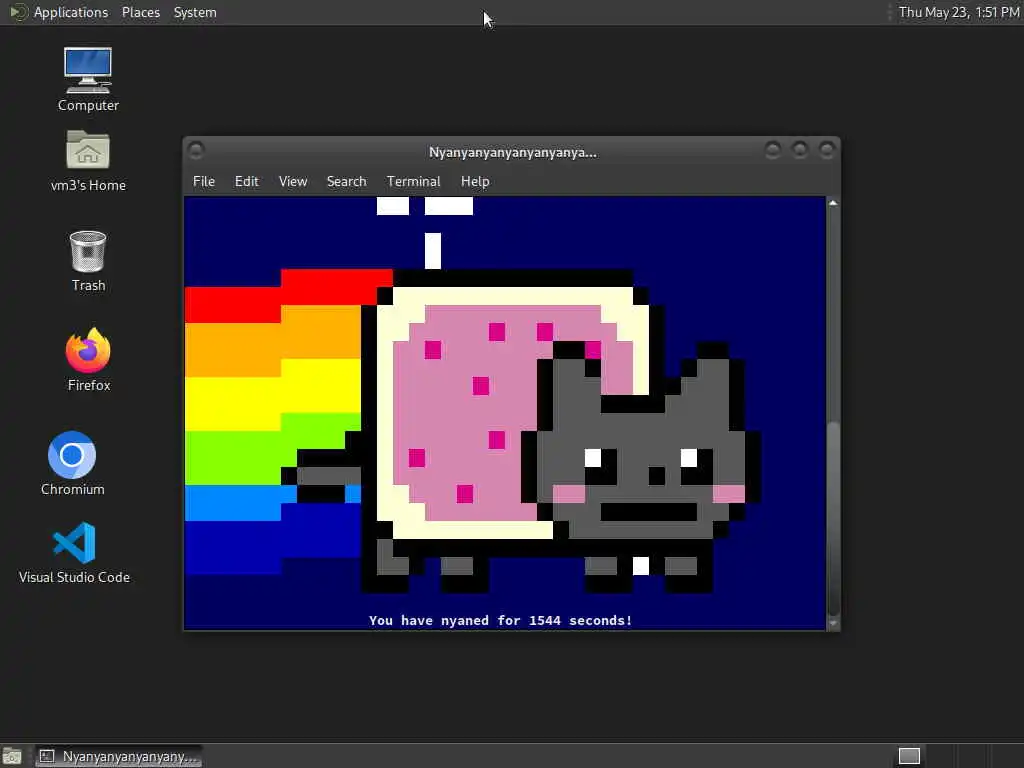Launch Firefox from the desktop

click(x=88, y=359)
